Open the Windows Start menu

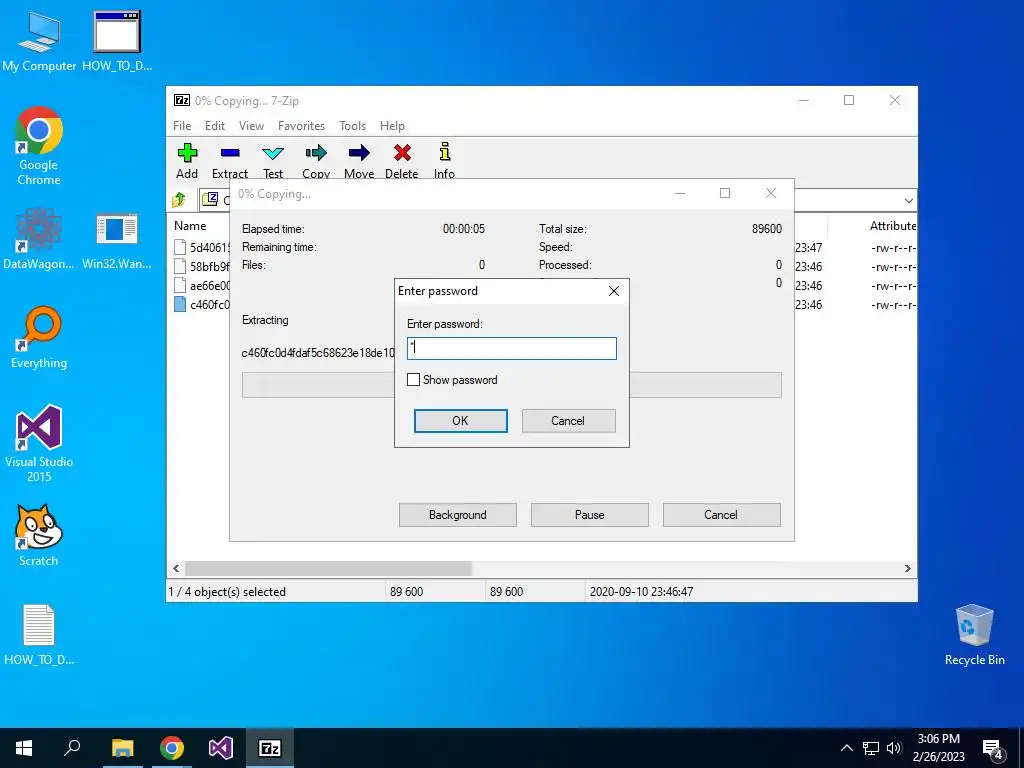coord(24,748)
